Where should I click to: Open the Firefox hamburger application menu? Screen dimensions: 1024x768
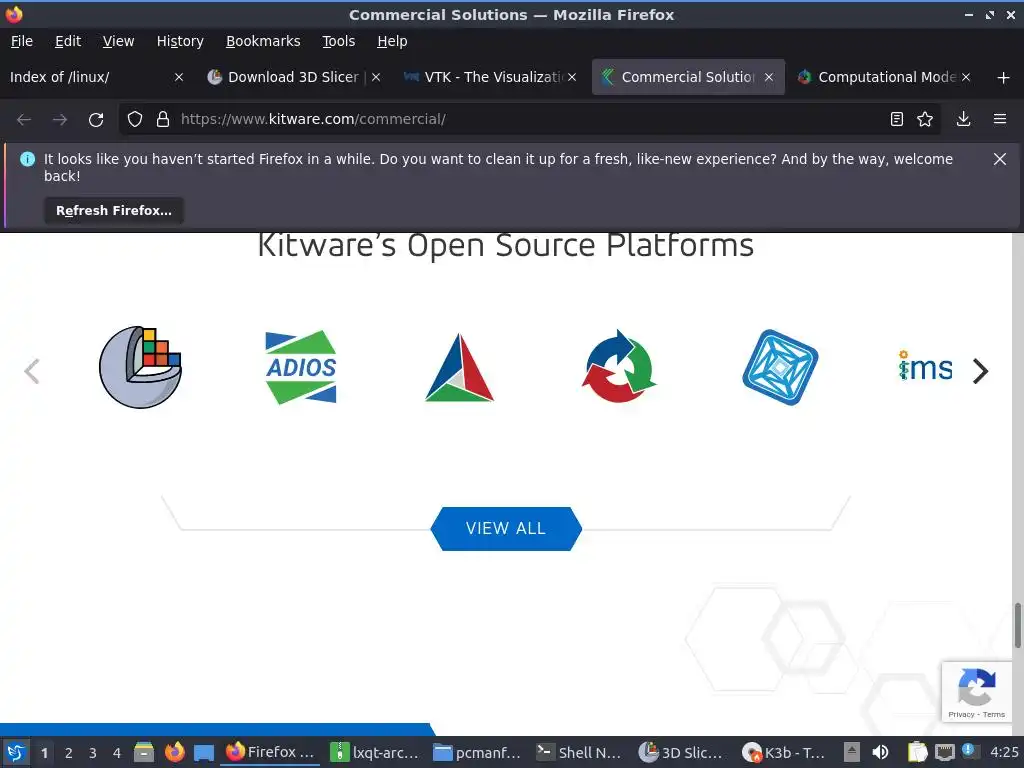click(999, 119)
